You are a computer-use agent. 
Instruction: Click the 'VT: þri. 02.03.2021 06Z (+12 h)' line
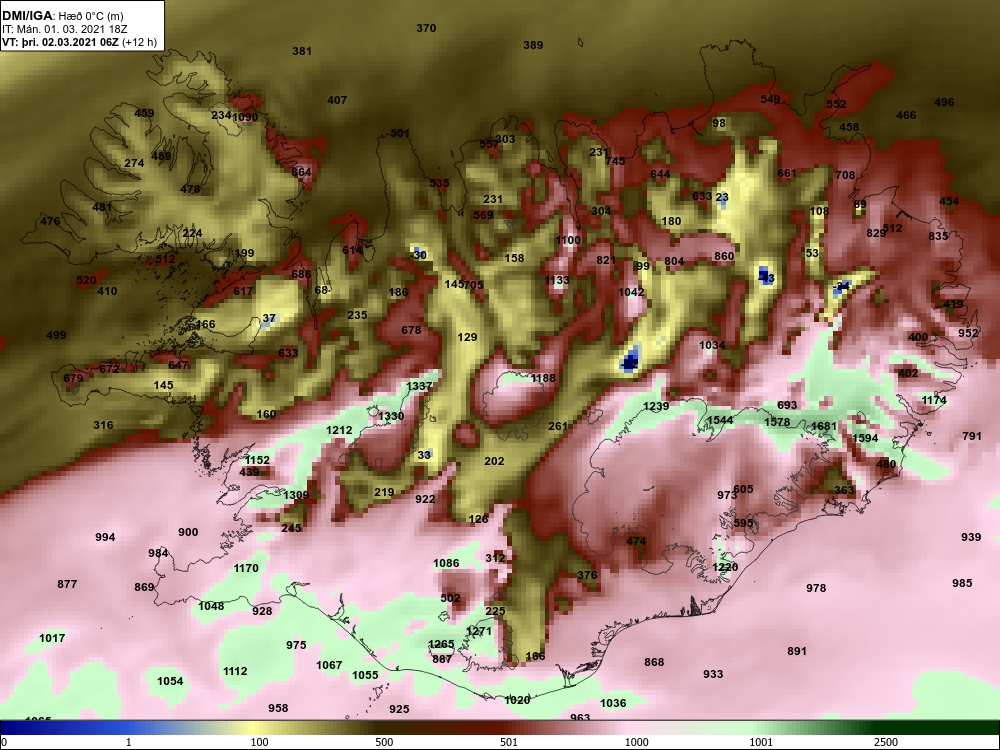(x=79, y=43)
